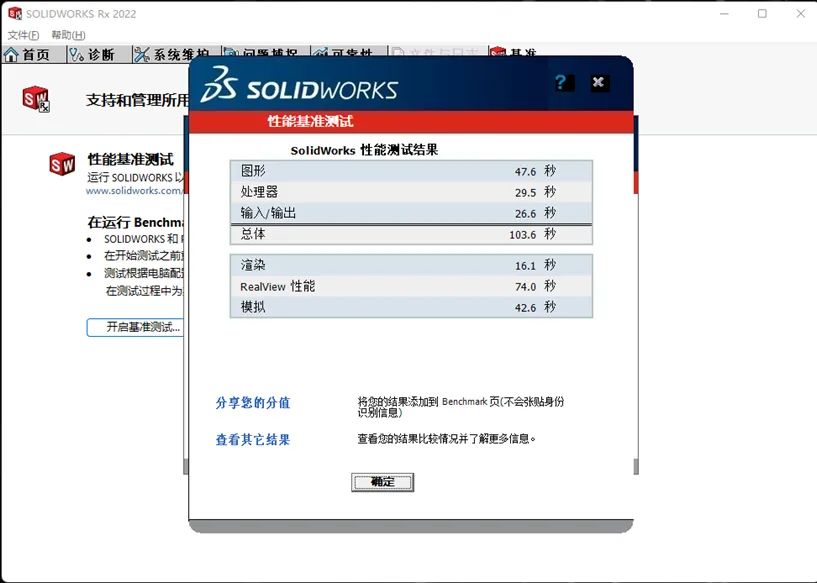Click the SolidWorks 性能测试结果 heading
The height and width of the screenshot is (583, 817).
(364, 151)
